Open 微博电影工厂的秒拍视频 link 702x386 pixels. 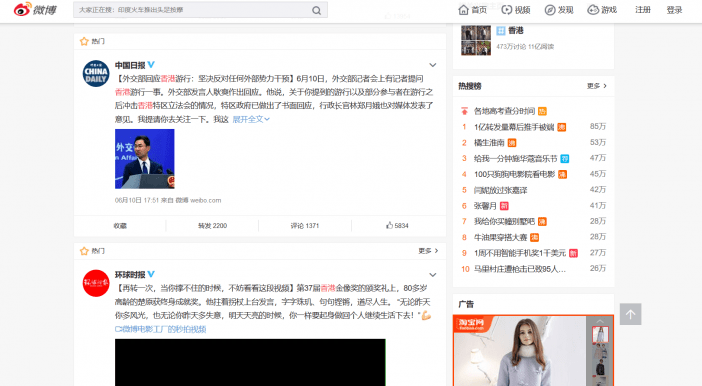click(x=161, y=329)
